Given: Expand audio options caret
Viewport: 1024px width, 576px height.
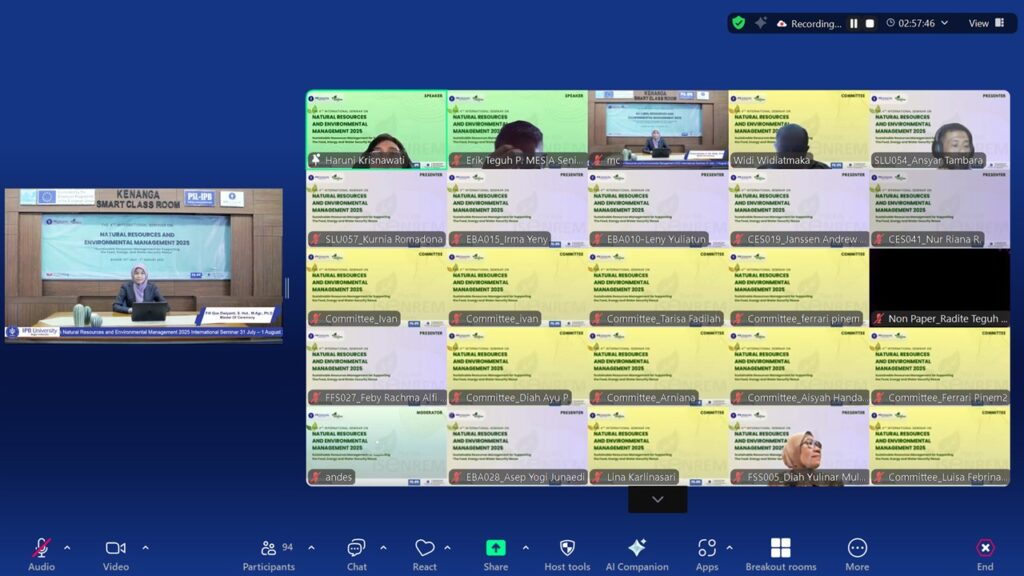Looking at the screenshot, I should click(x=67, y=548).
